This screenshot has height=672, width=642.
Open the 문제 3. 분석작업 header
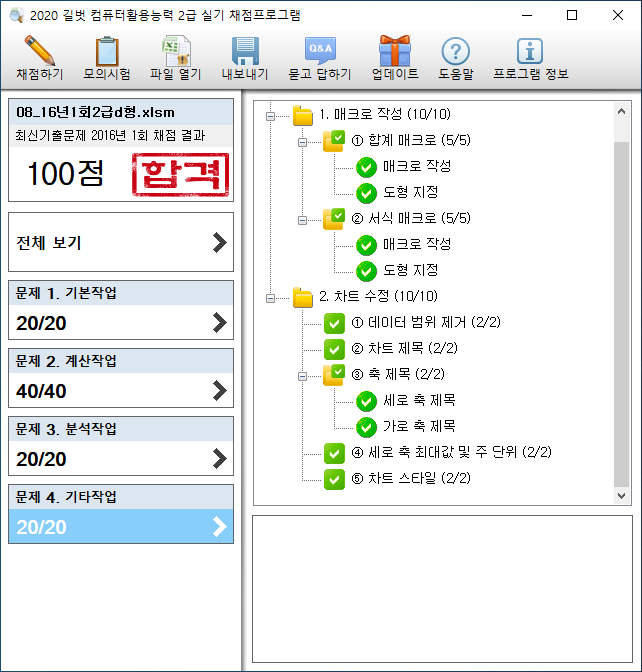point(121,429)
